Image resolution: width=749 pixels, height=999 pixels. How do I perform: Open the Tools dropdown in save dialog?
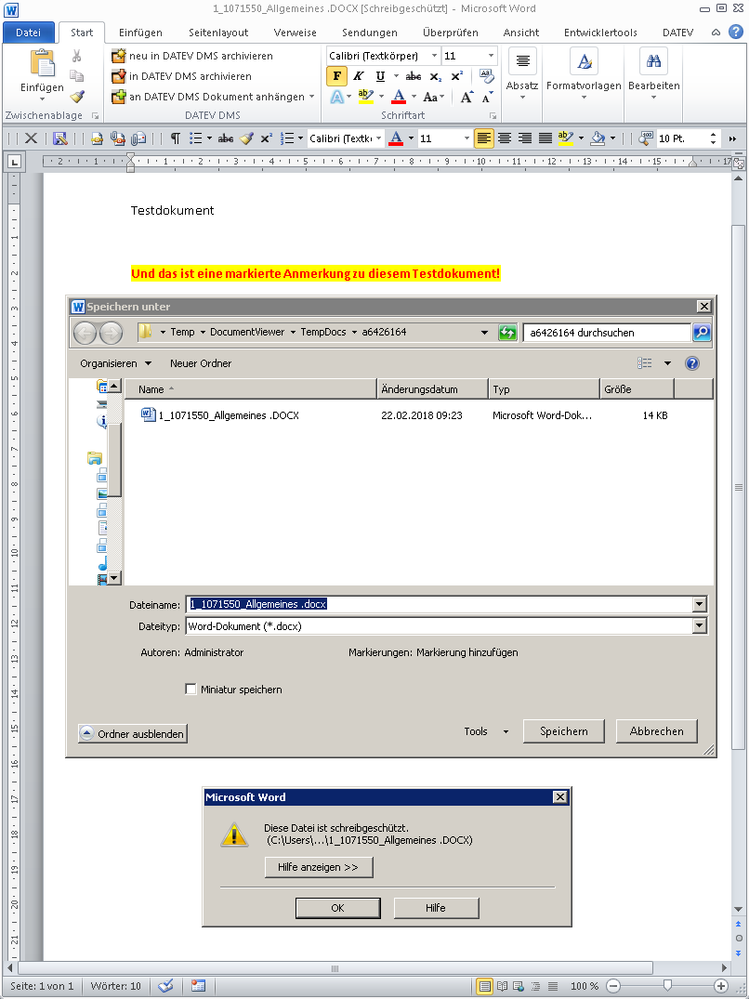(486, 731)
